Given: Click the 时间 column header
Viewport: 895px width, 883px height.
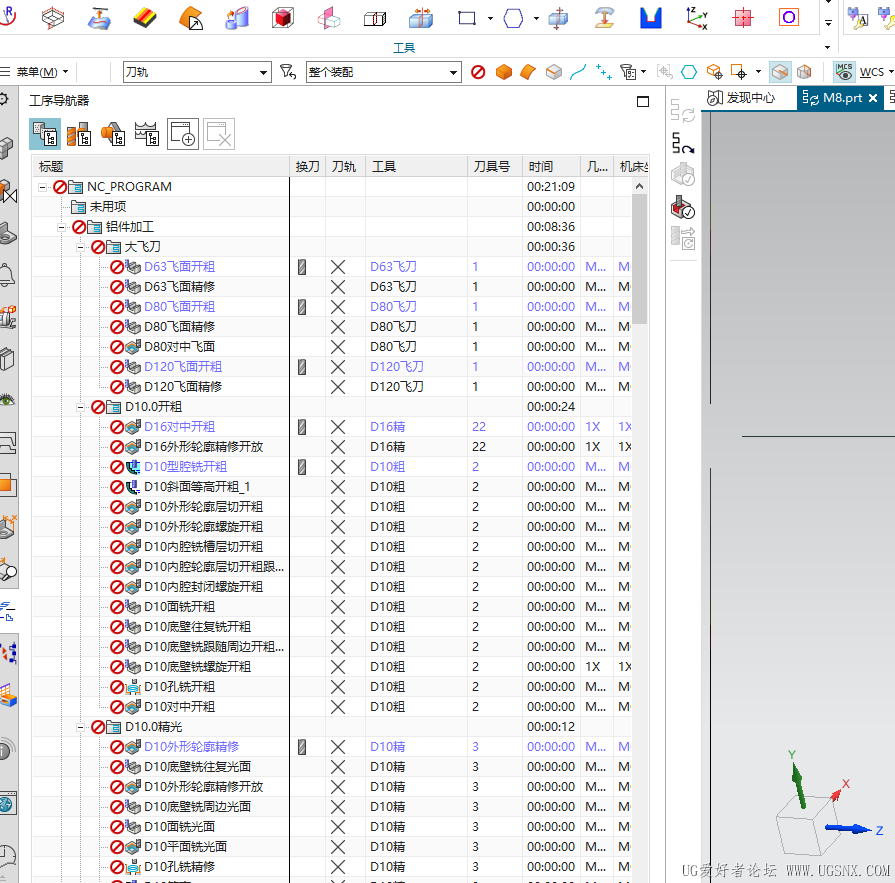Looking at the screenshot, I should [551, 167].
